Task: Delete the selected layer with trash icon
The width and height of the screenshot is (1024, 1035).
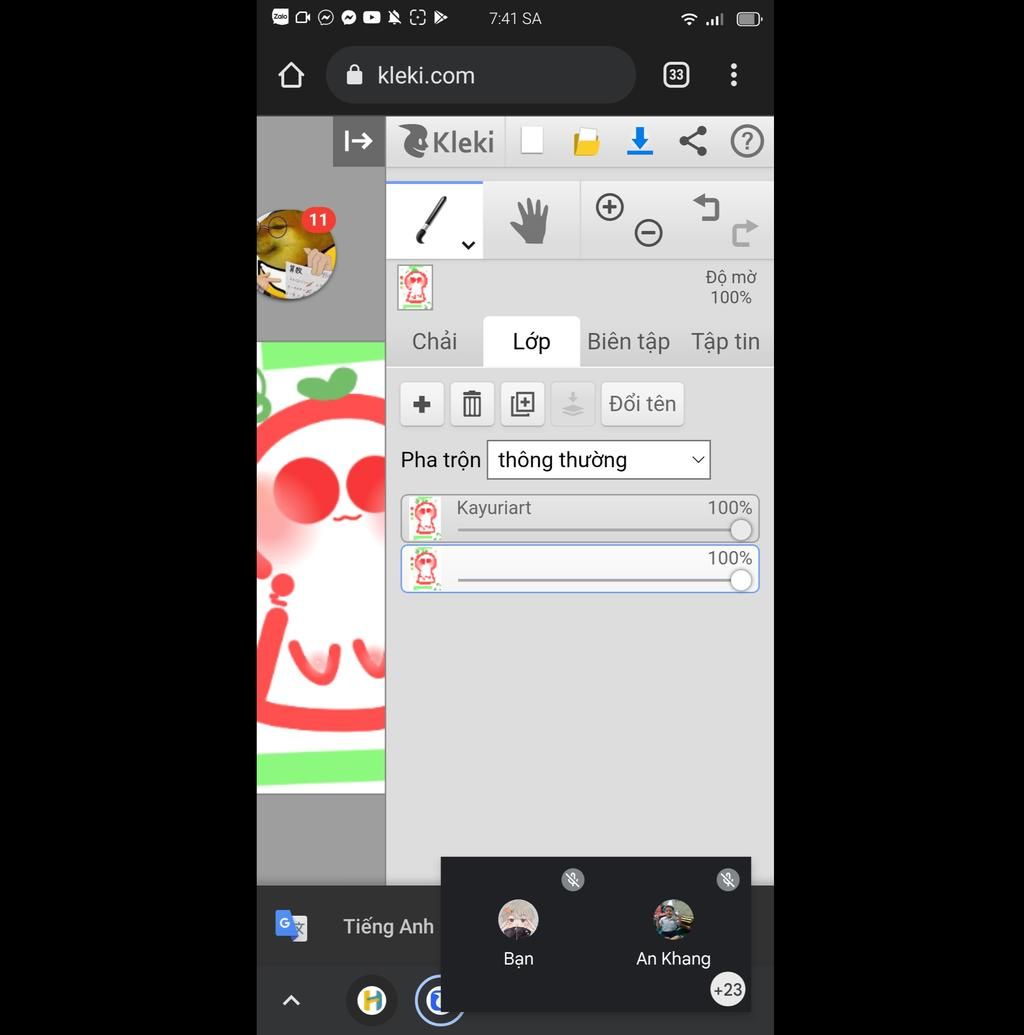Action: point(472,404)
